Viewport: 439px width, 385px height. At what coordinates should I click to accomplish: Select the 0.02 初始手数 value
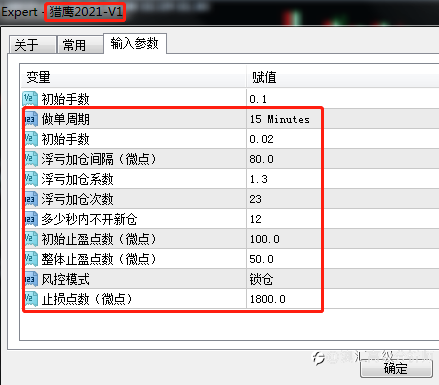coord(261,139)
